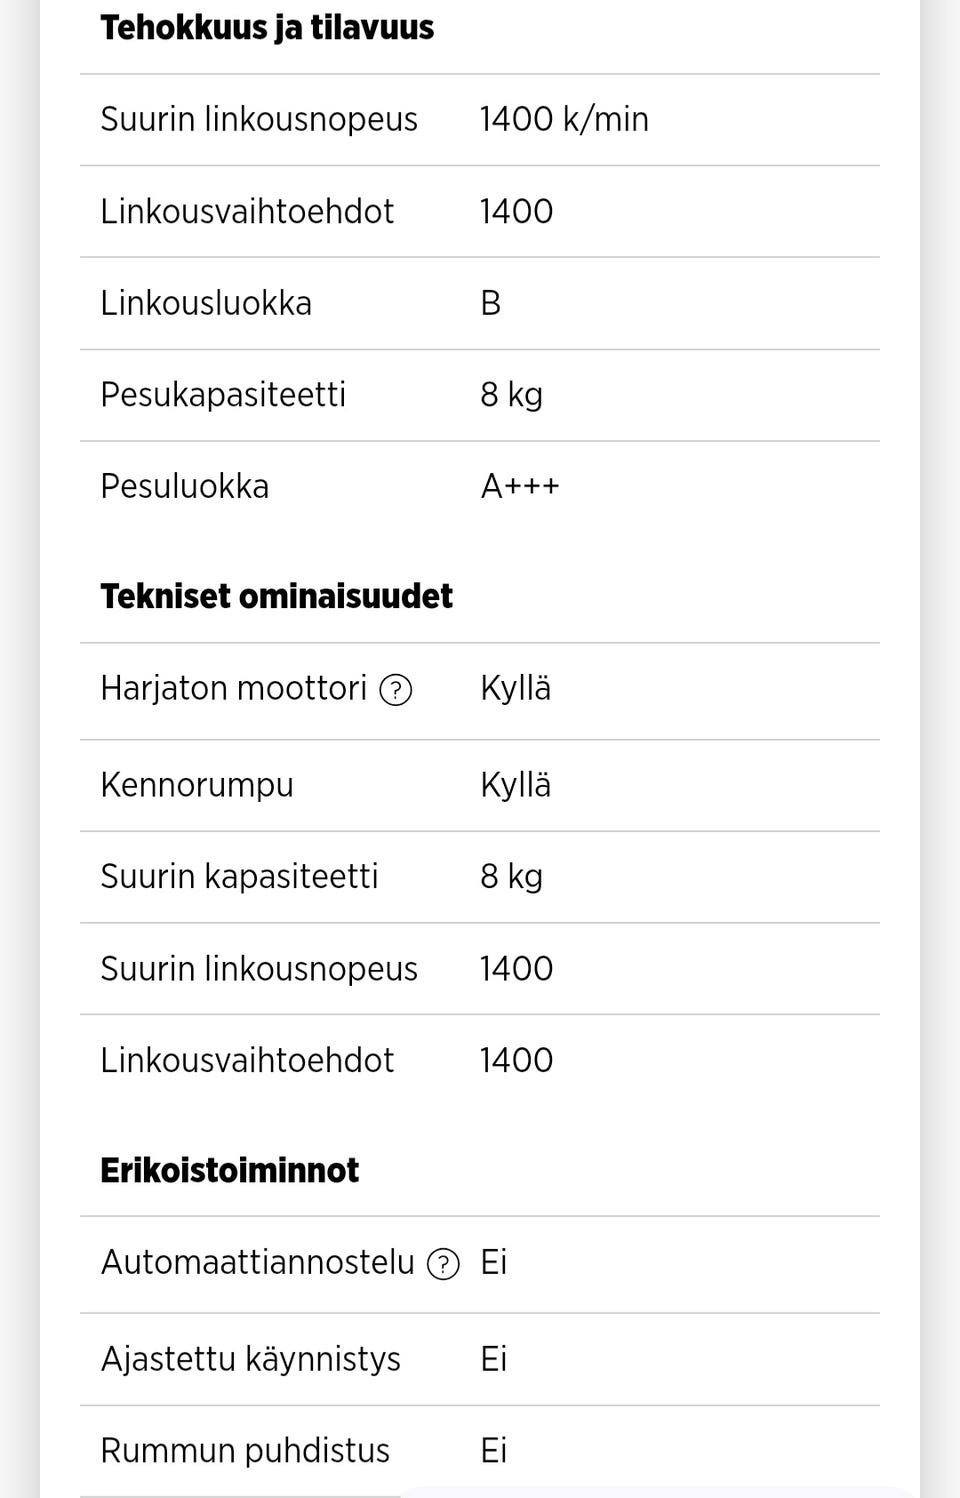Select the Tehokkuus ja tilavuus header
Image resolution: width=960 pixels, height=1498 pixels.
point(266,27)
